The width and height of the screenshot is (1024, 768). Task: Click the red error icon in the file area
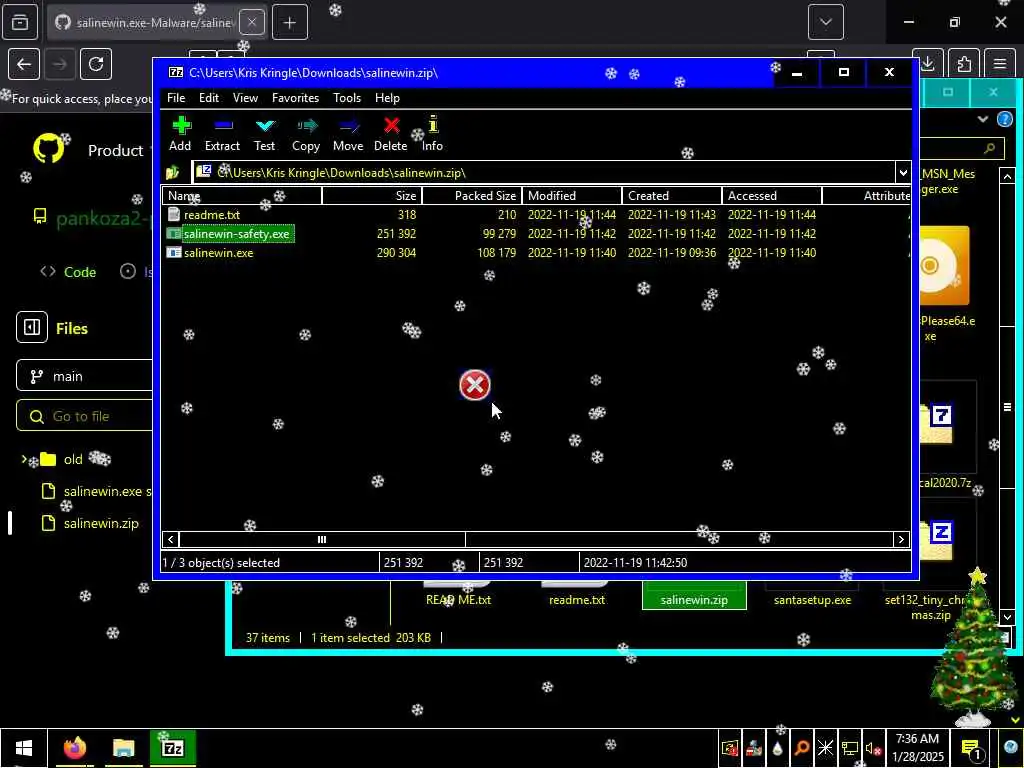[475, 385]
